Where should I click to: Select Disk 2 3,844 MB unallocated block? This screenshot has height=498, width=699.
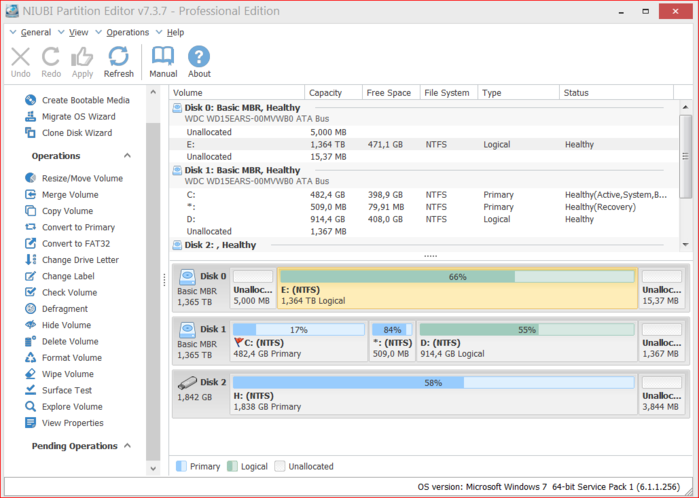662,395
